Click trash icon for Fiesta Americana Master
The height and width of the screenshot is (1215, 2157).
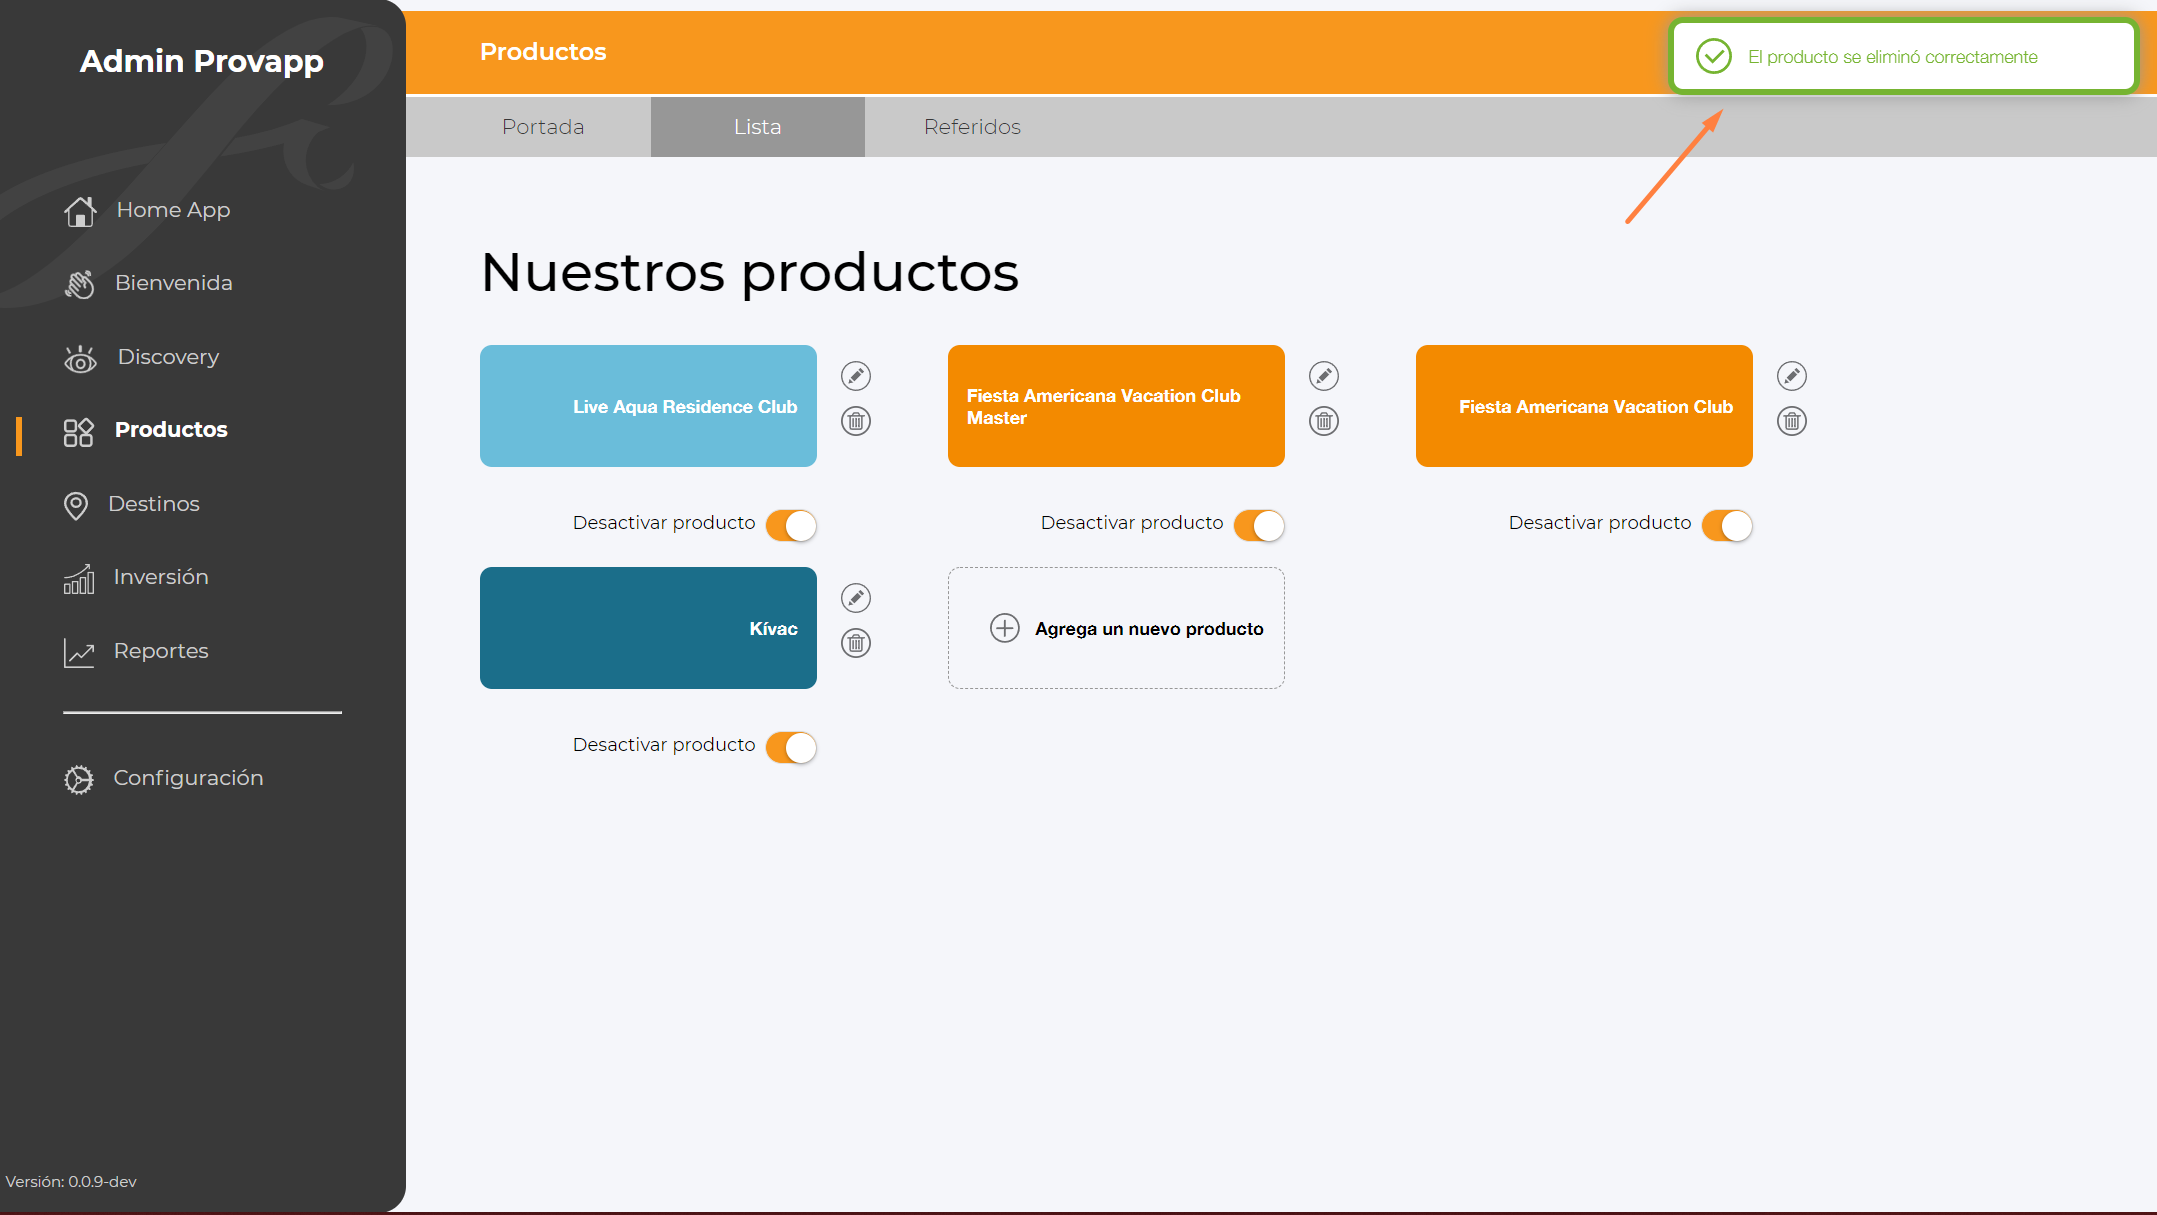pos(1324,421)
